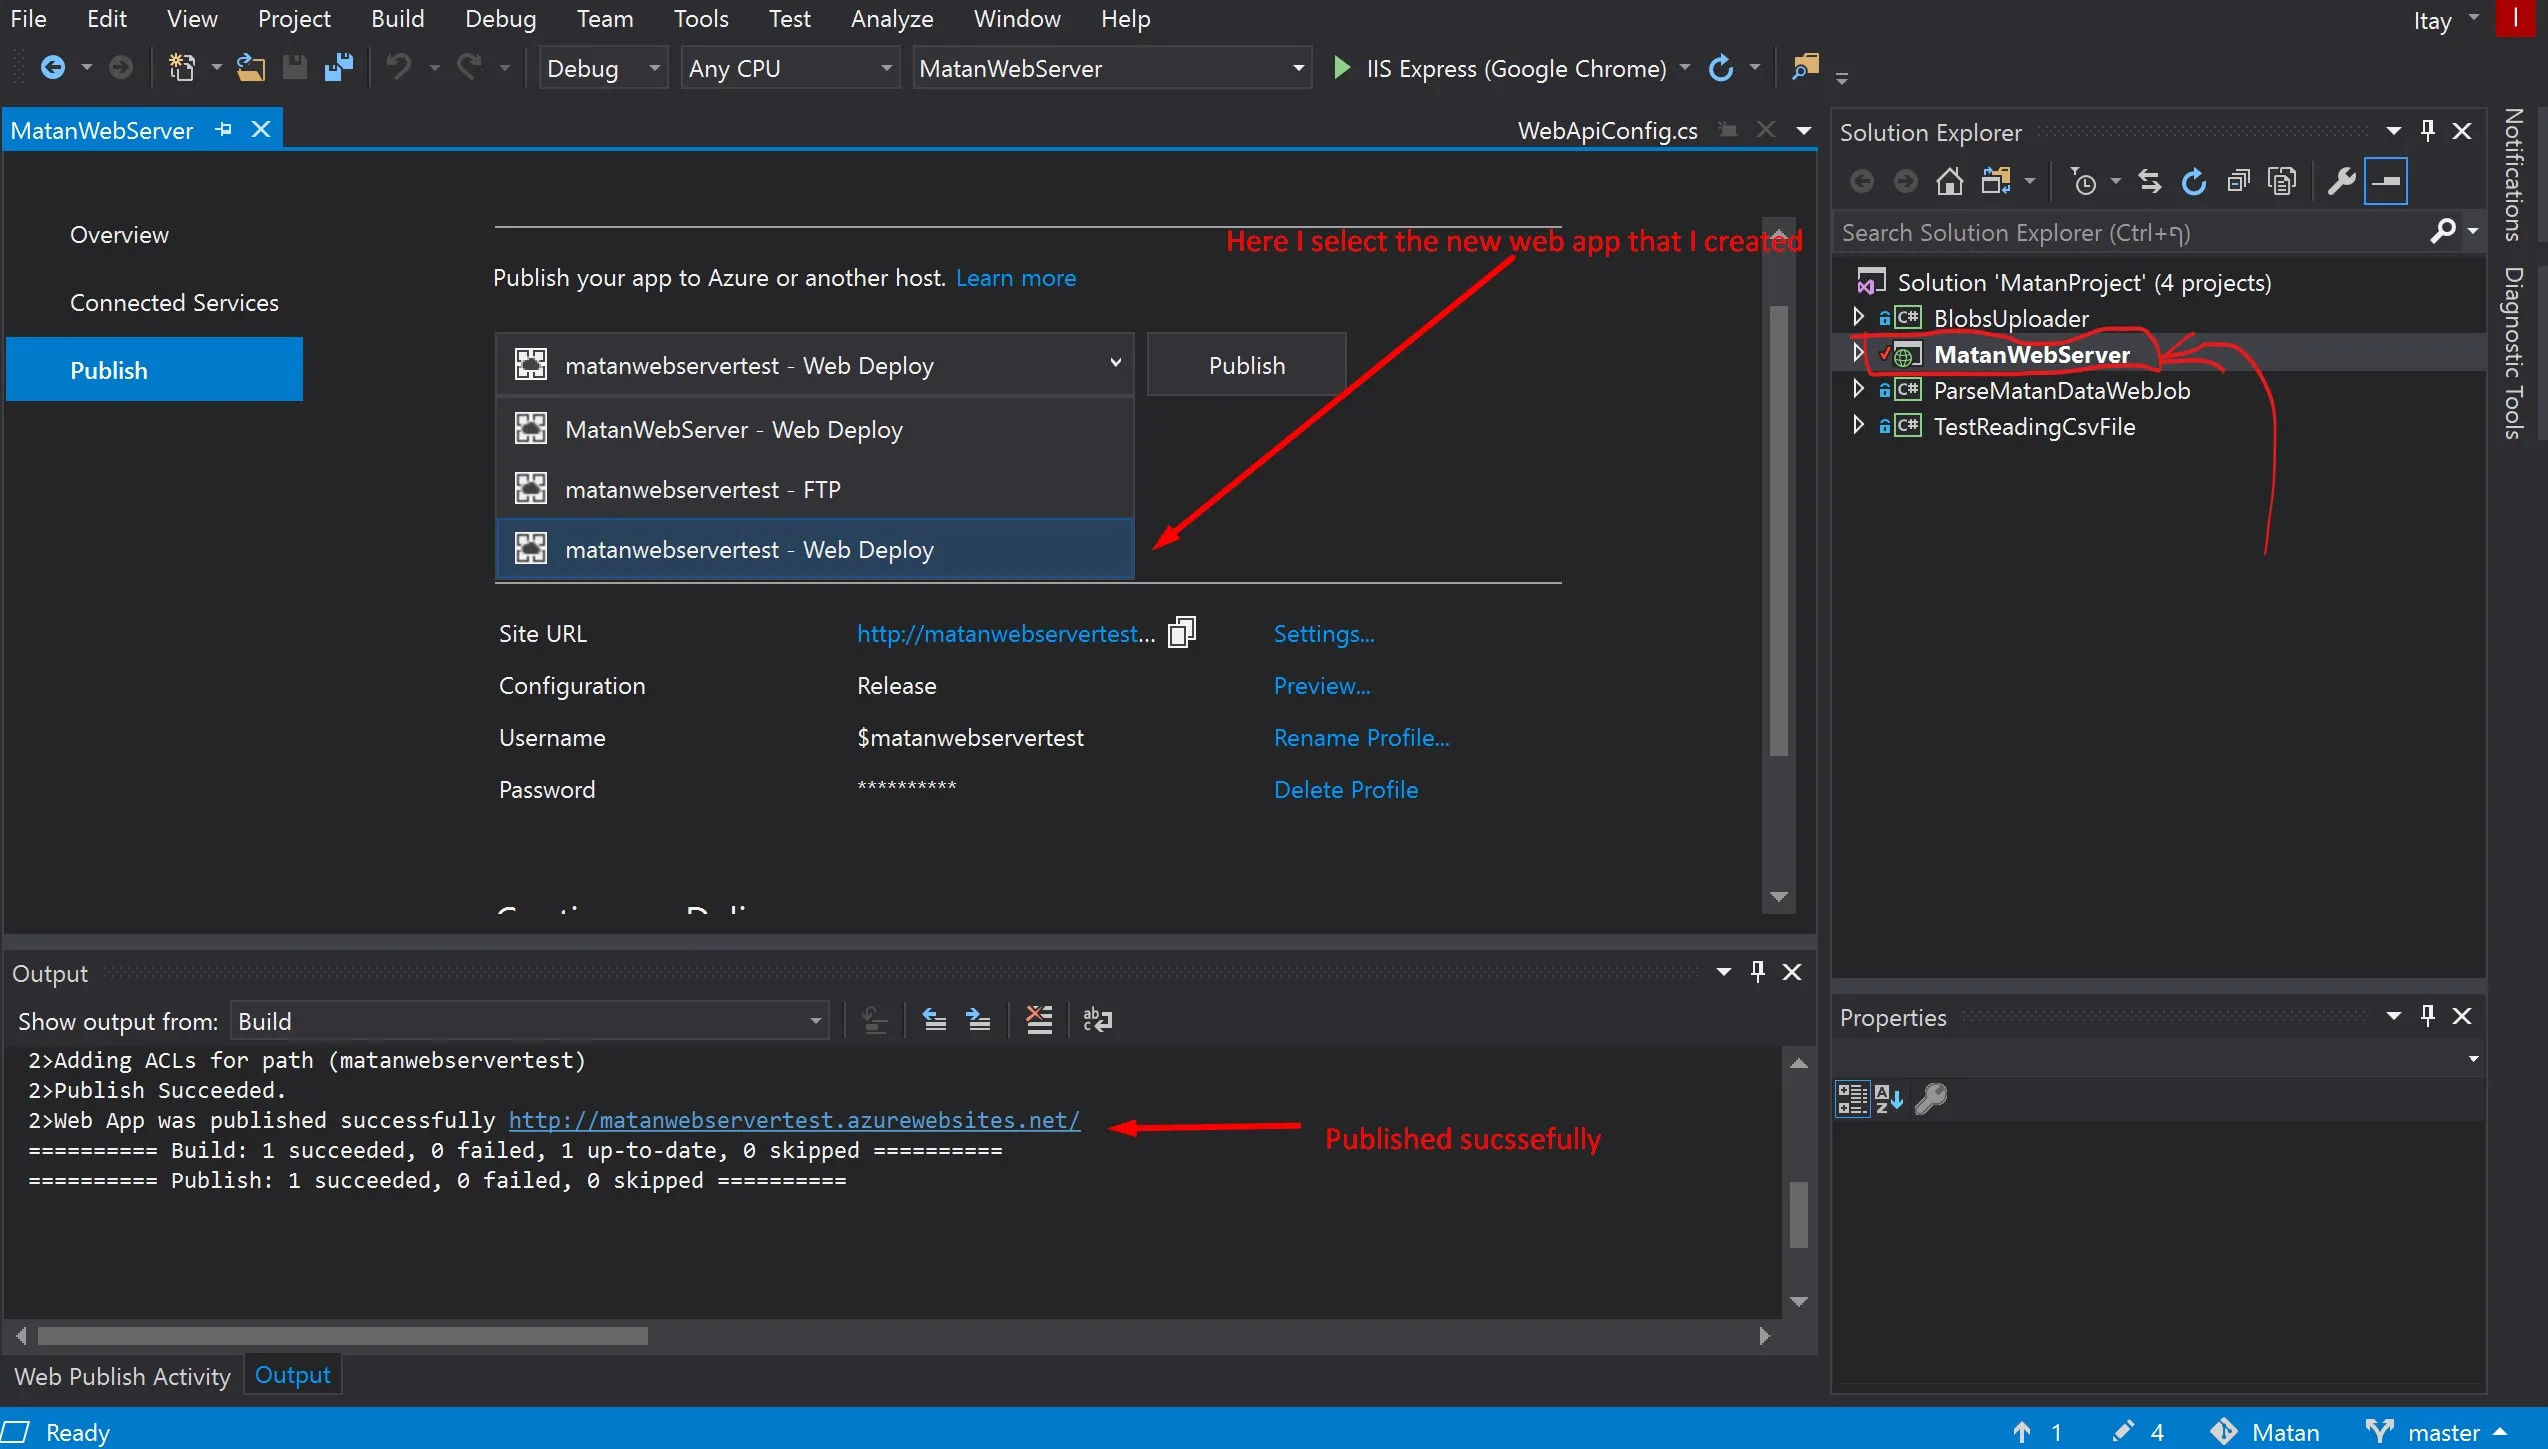2548x1449 pixels.
Task: Open the Delete Profile link
Action: click(1345, 789)
